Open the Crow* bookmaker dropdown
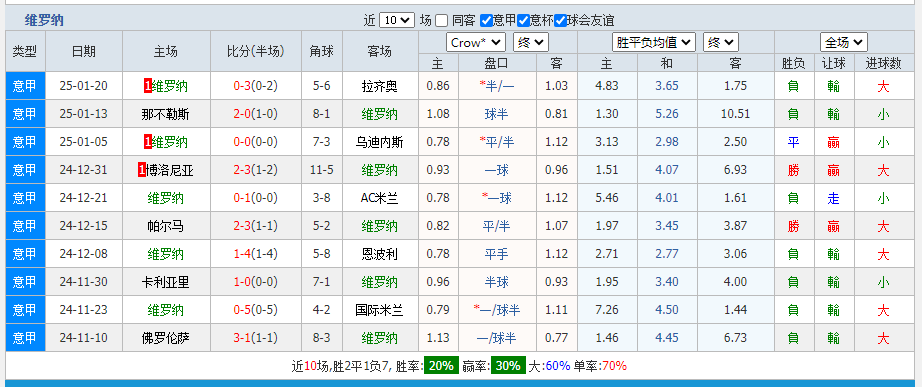922x387 pixels. [x=476, y=42]
